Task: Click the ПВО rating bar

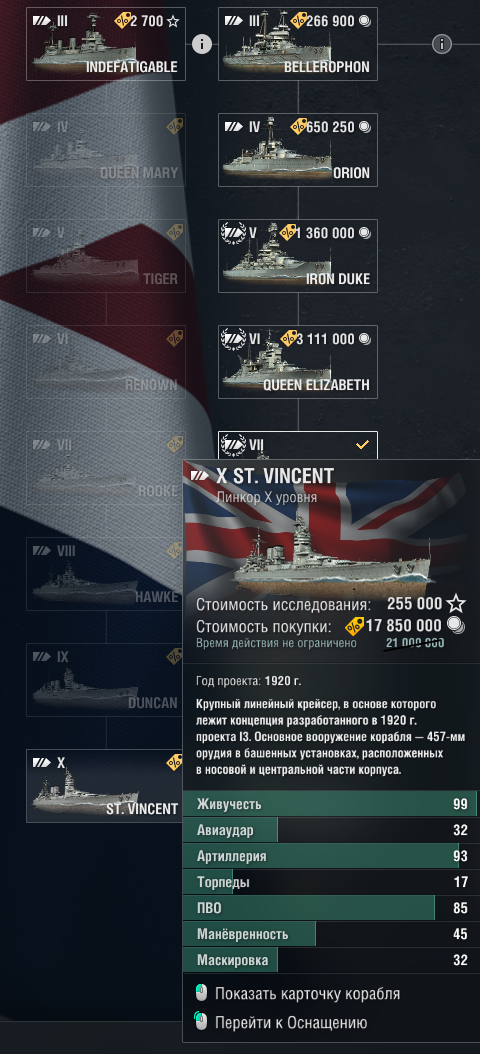Action: tap(329, 908)
